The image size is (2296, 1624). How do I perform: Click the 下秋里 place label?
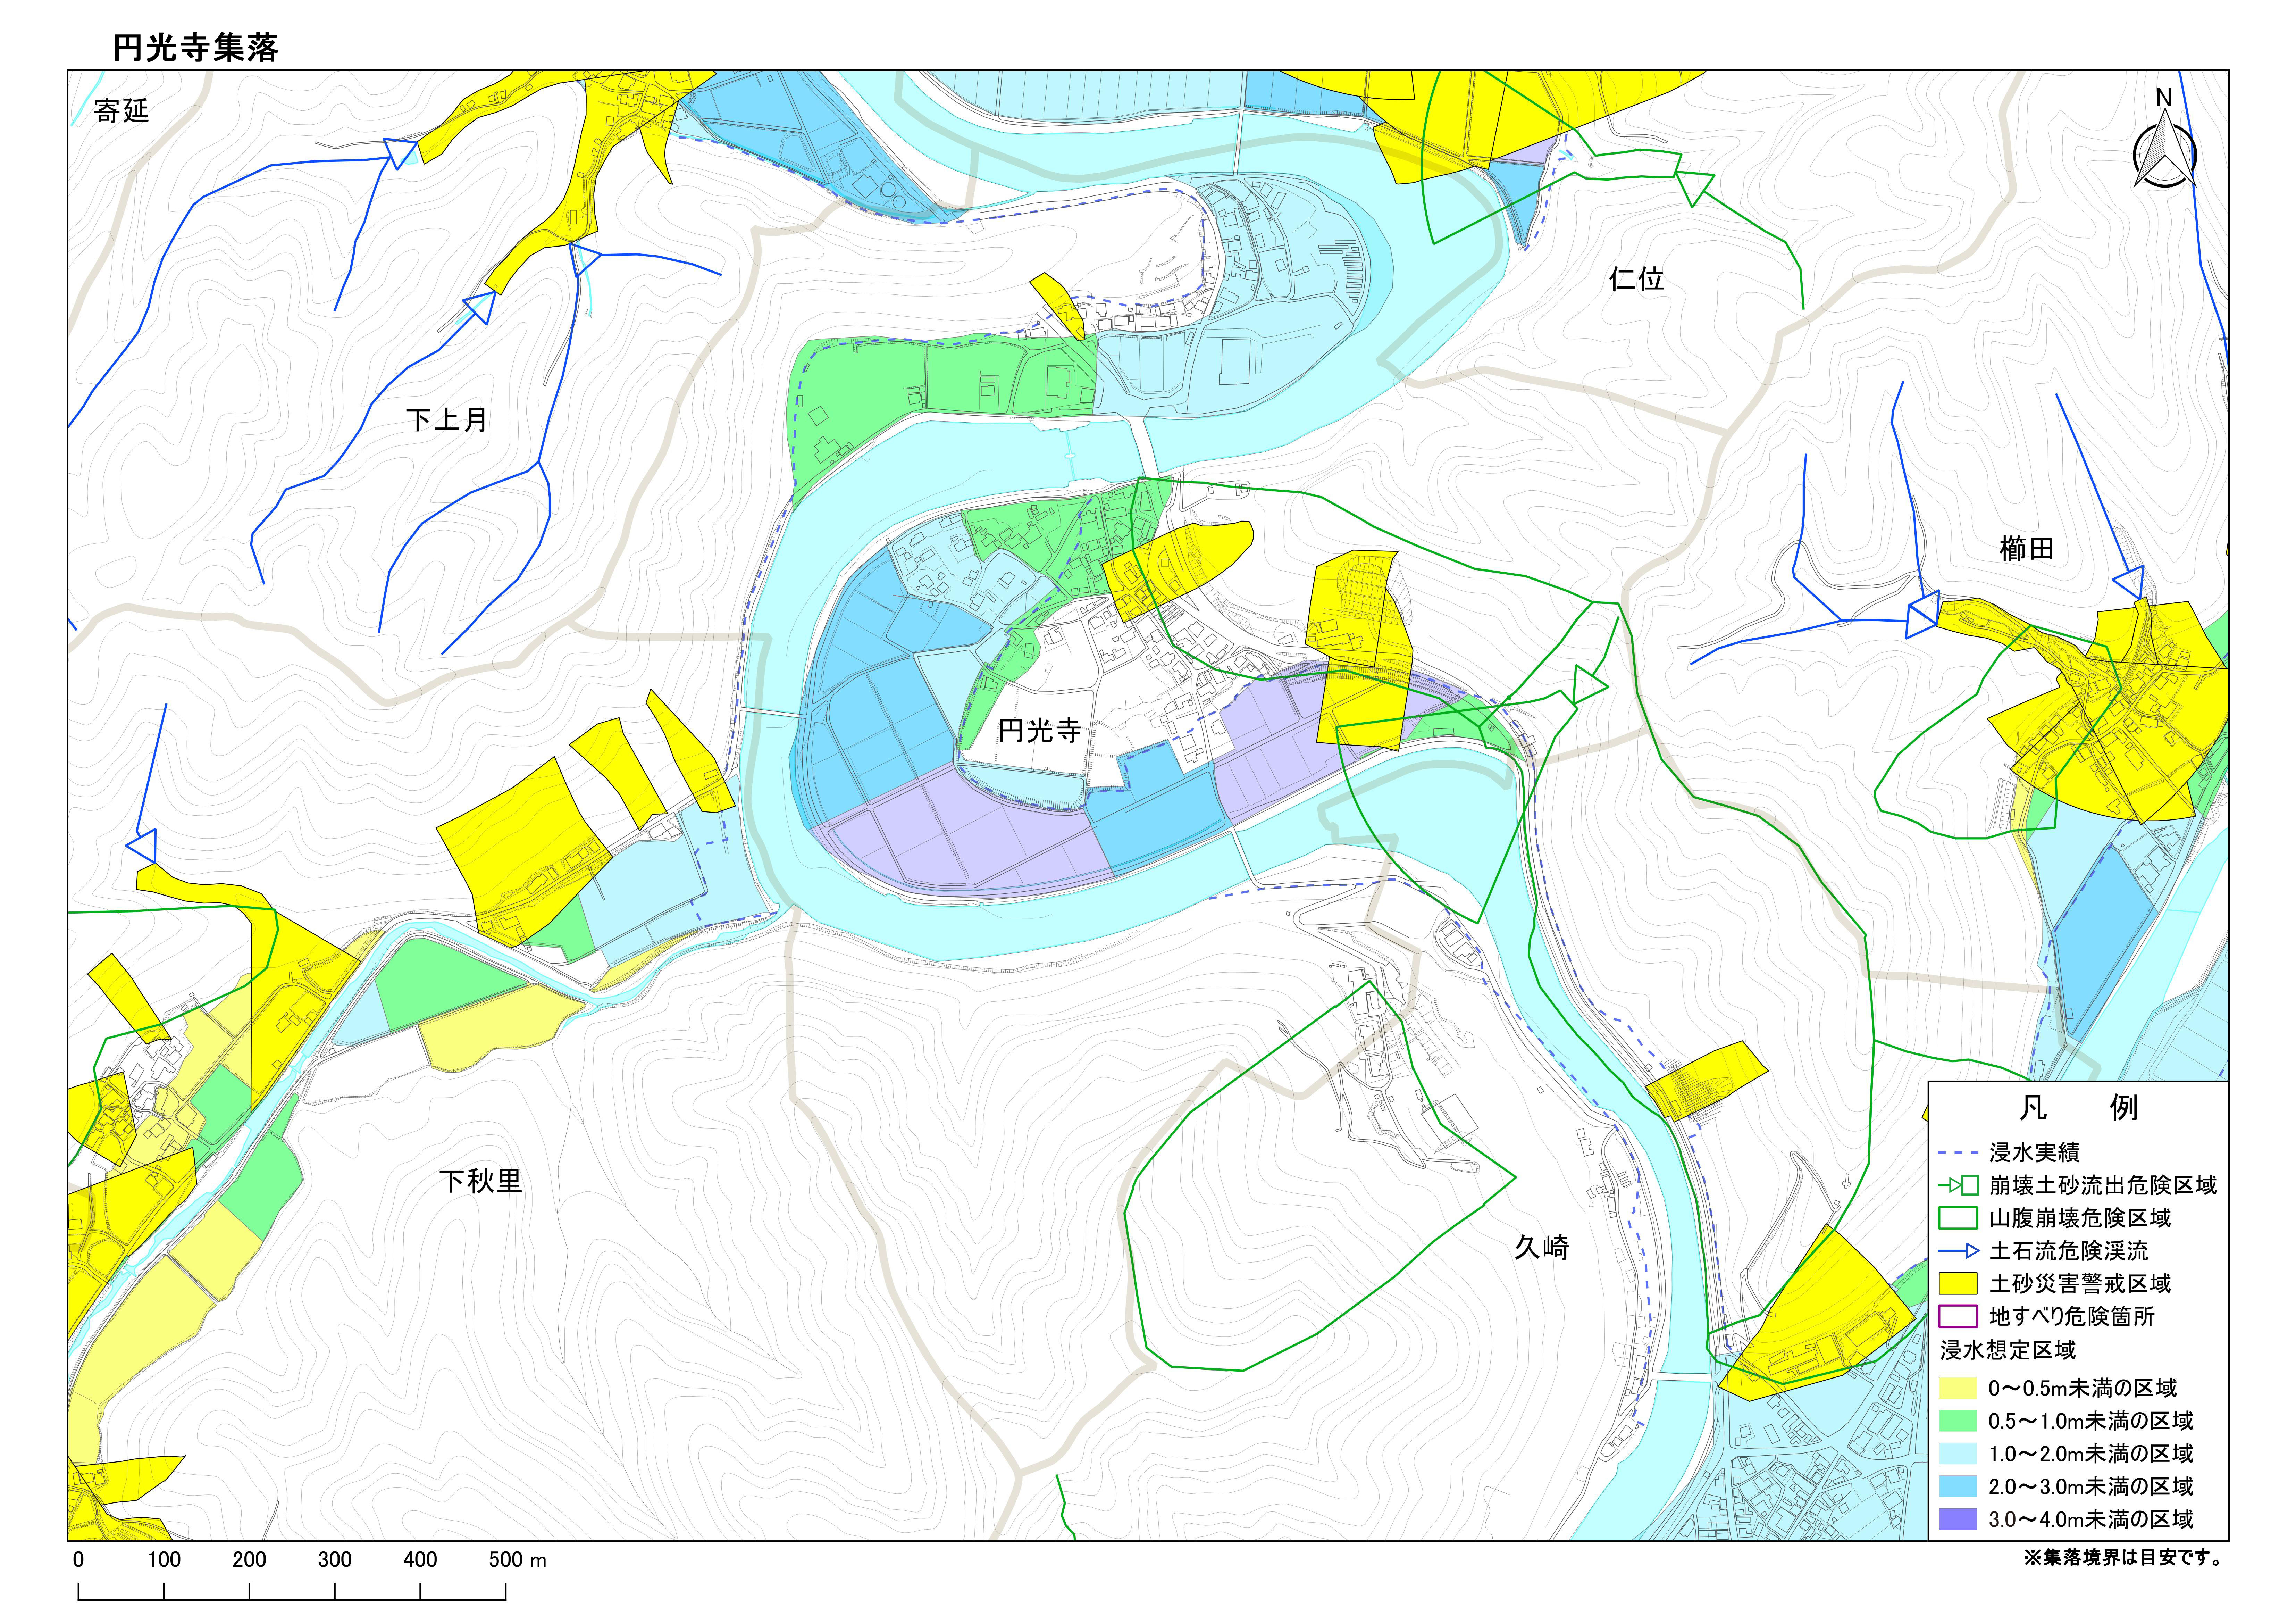coord(481,1181)
